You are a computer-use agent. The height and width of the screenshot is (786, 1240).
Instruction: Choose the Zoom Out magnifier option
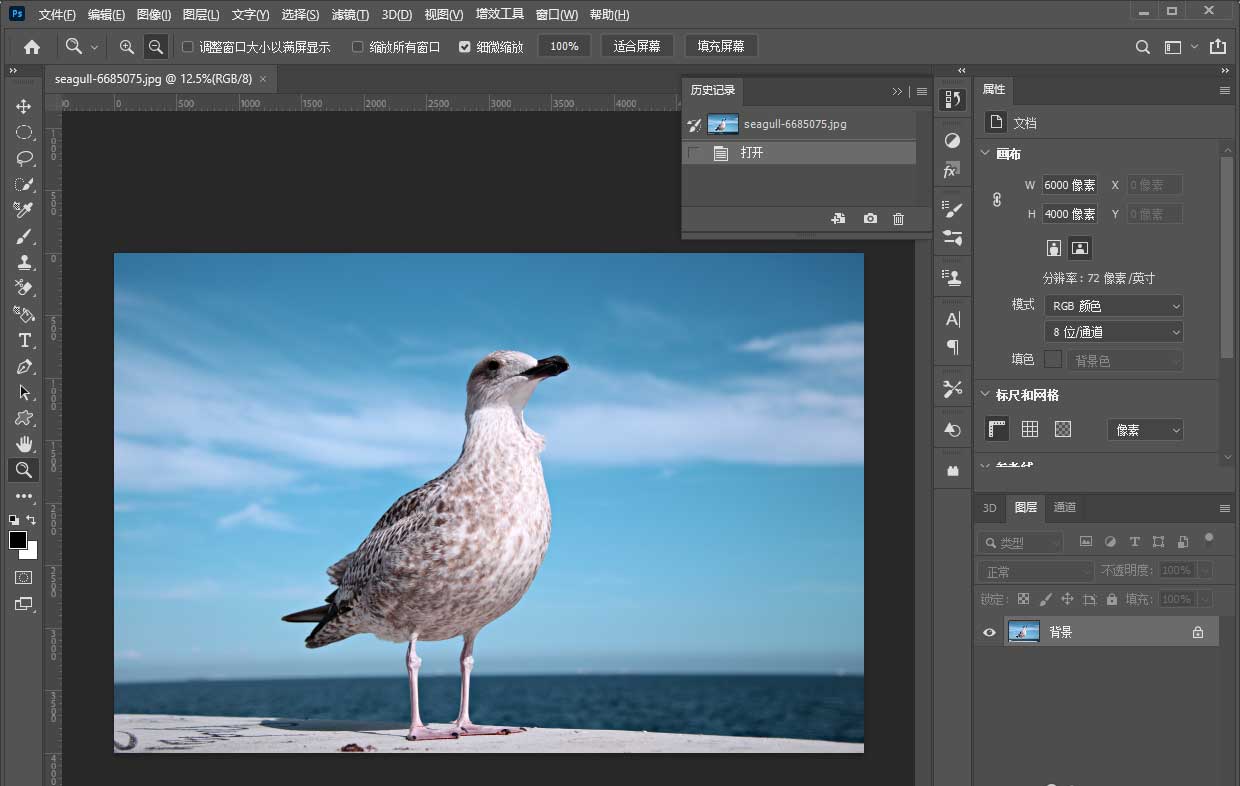pyautogui.click(x=156, y=47)
